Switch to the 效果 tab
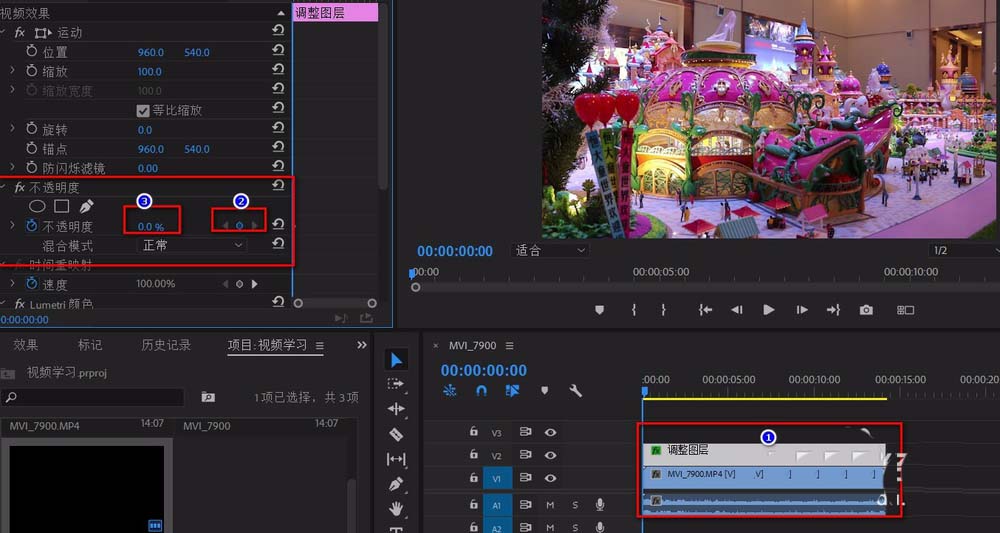The image size is (1000, 533). click(26, 345)
